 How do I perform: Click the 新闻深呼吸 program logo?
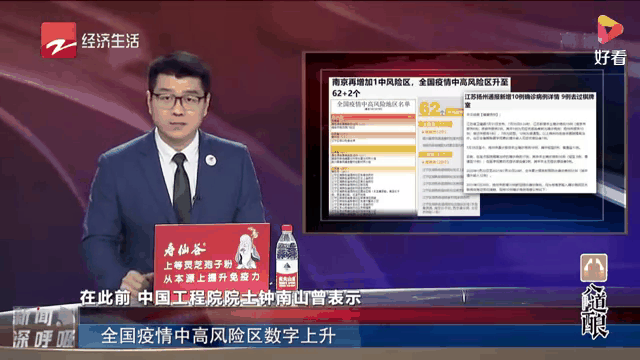pos(44,328)
